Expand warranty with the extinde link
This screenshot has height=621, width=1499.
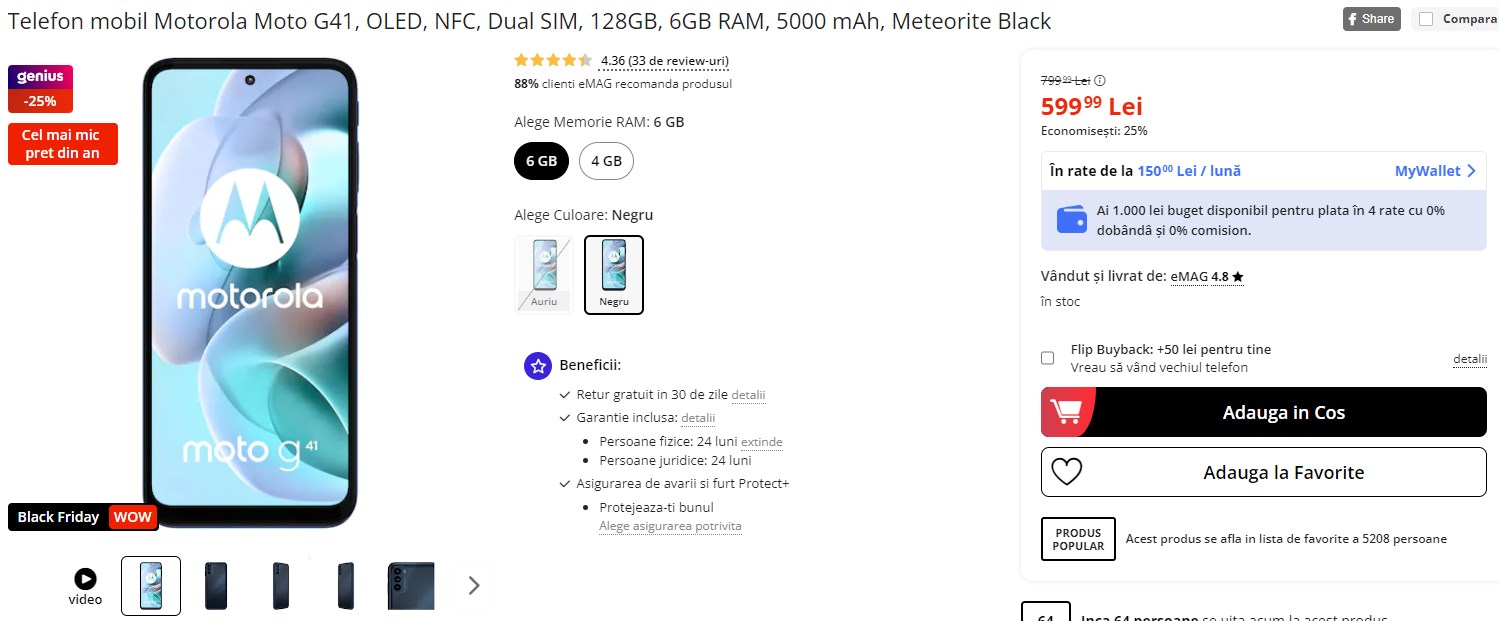[763, 441]
